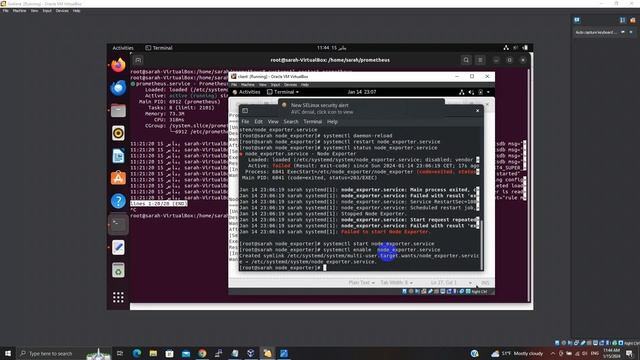Open Machine menu in outer VirtualBox window
This screenshot has height=360, width=640.
coord(19,11)
